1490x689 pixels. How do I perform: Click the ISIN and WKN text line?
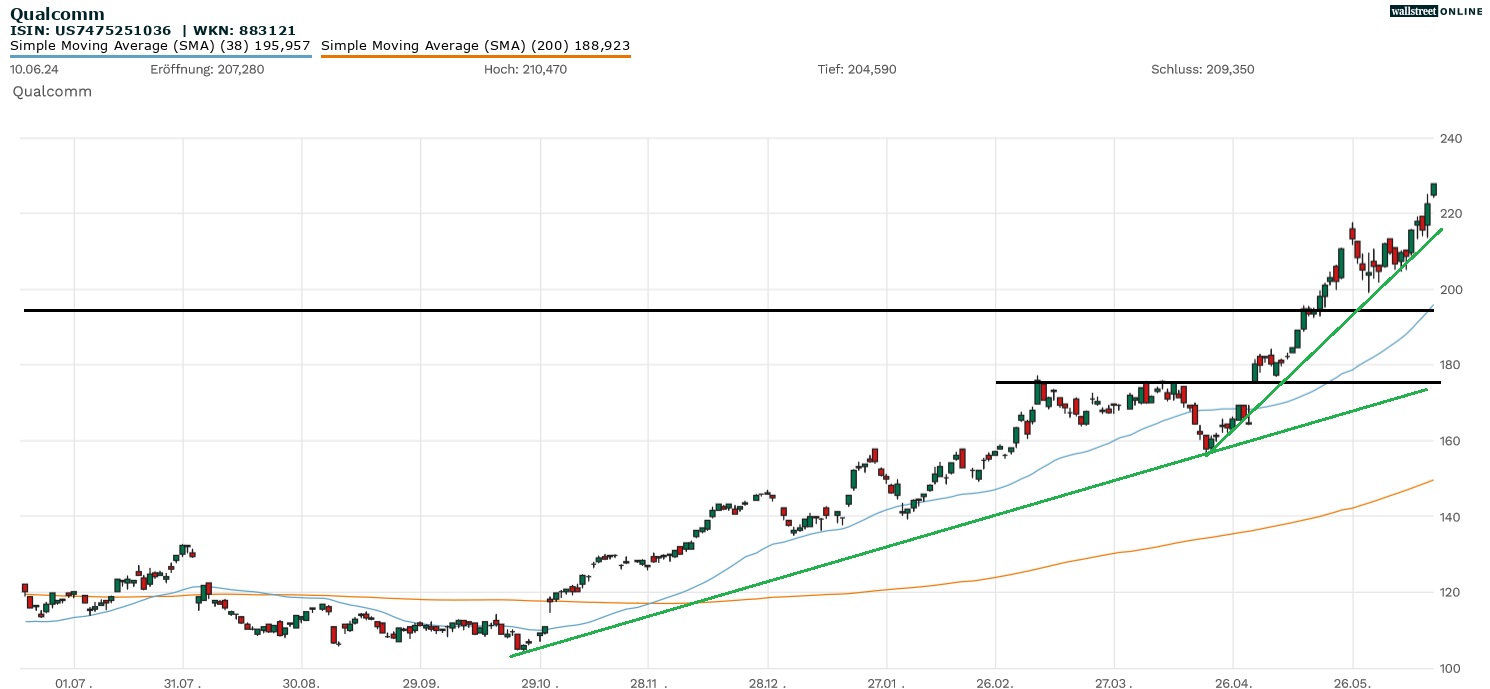click(152, 31)
